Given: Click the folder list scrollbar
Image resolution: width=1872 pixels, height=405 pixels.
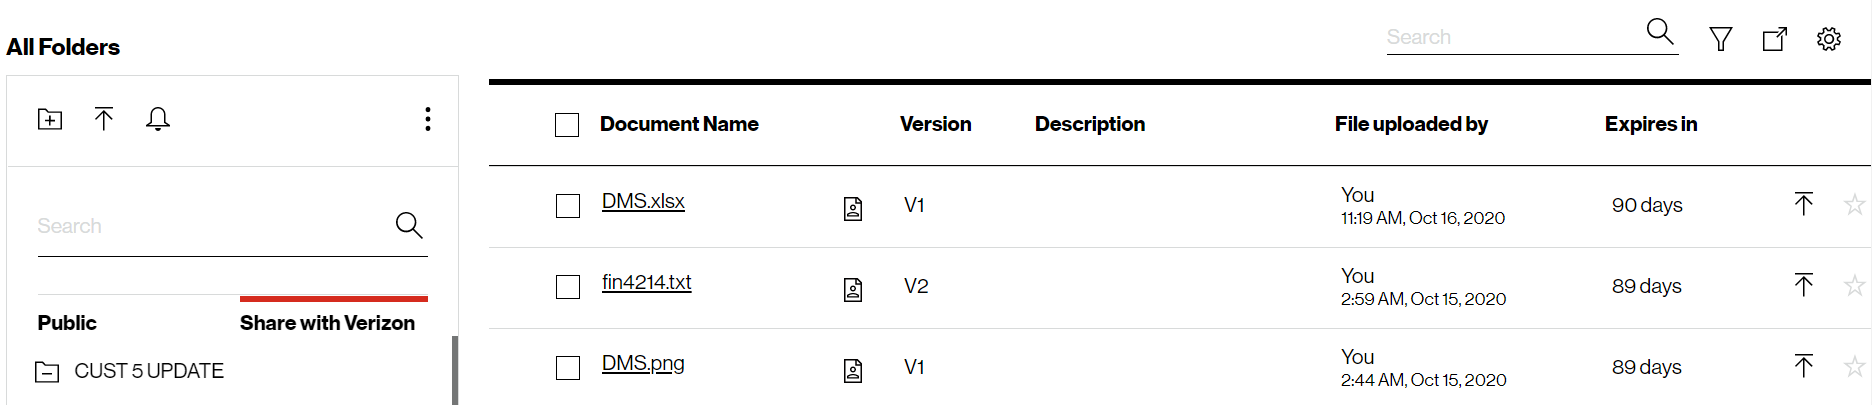Looking at the screenshot, I should tap(455, 370).
